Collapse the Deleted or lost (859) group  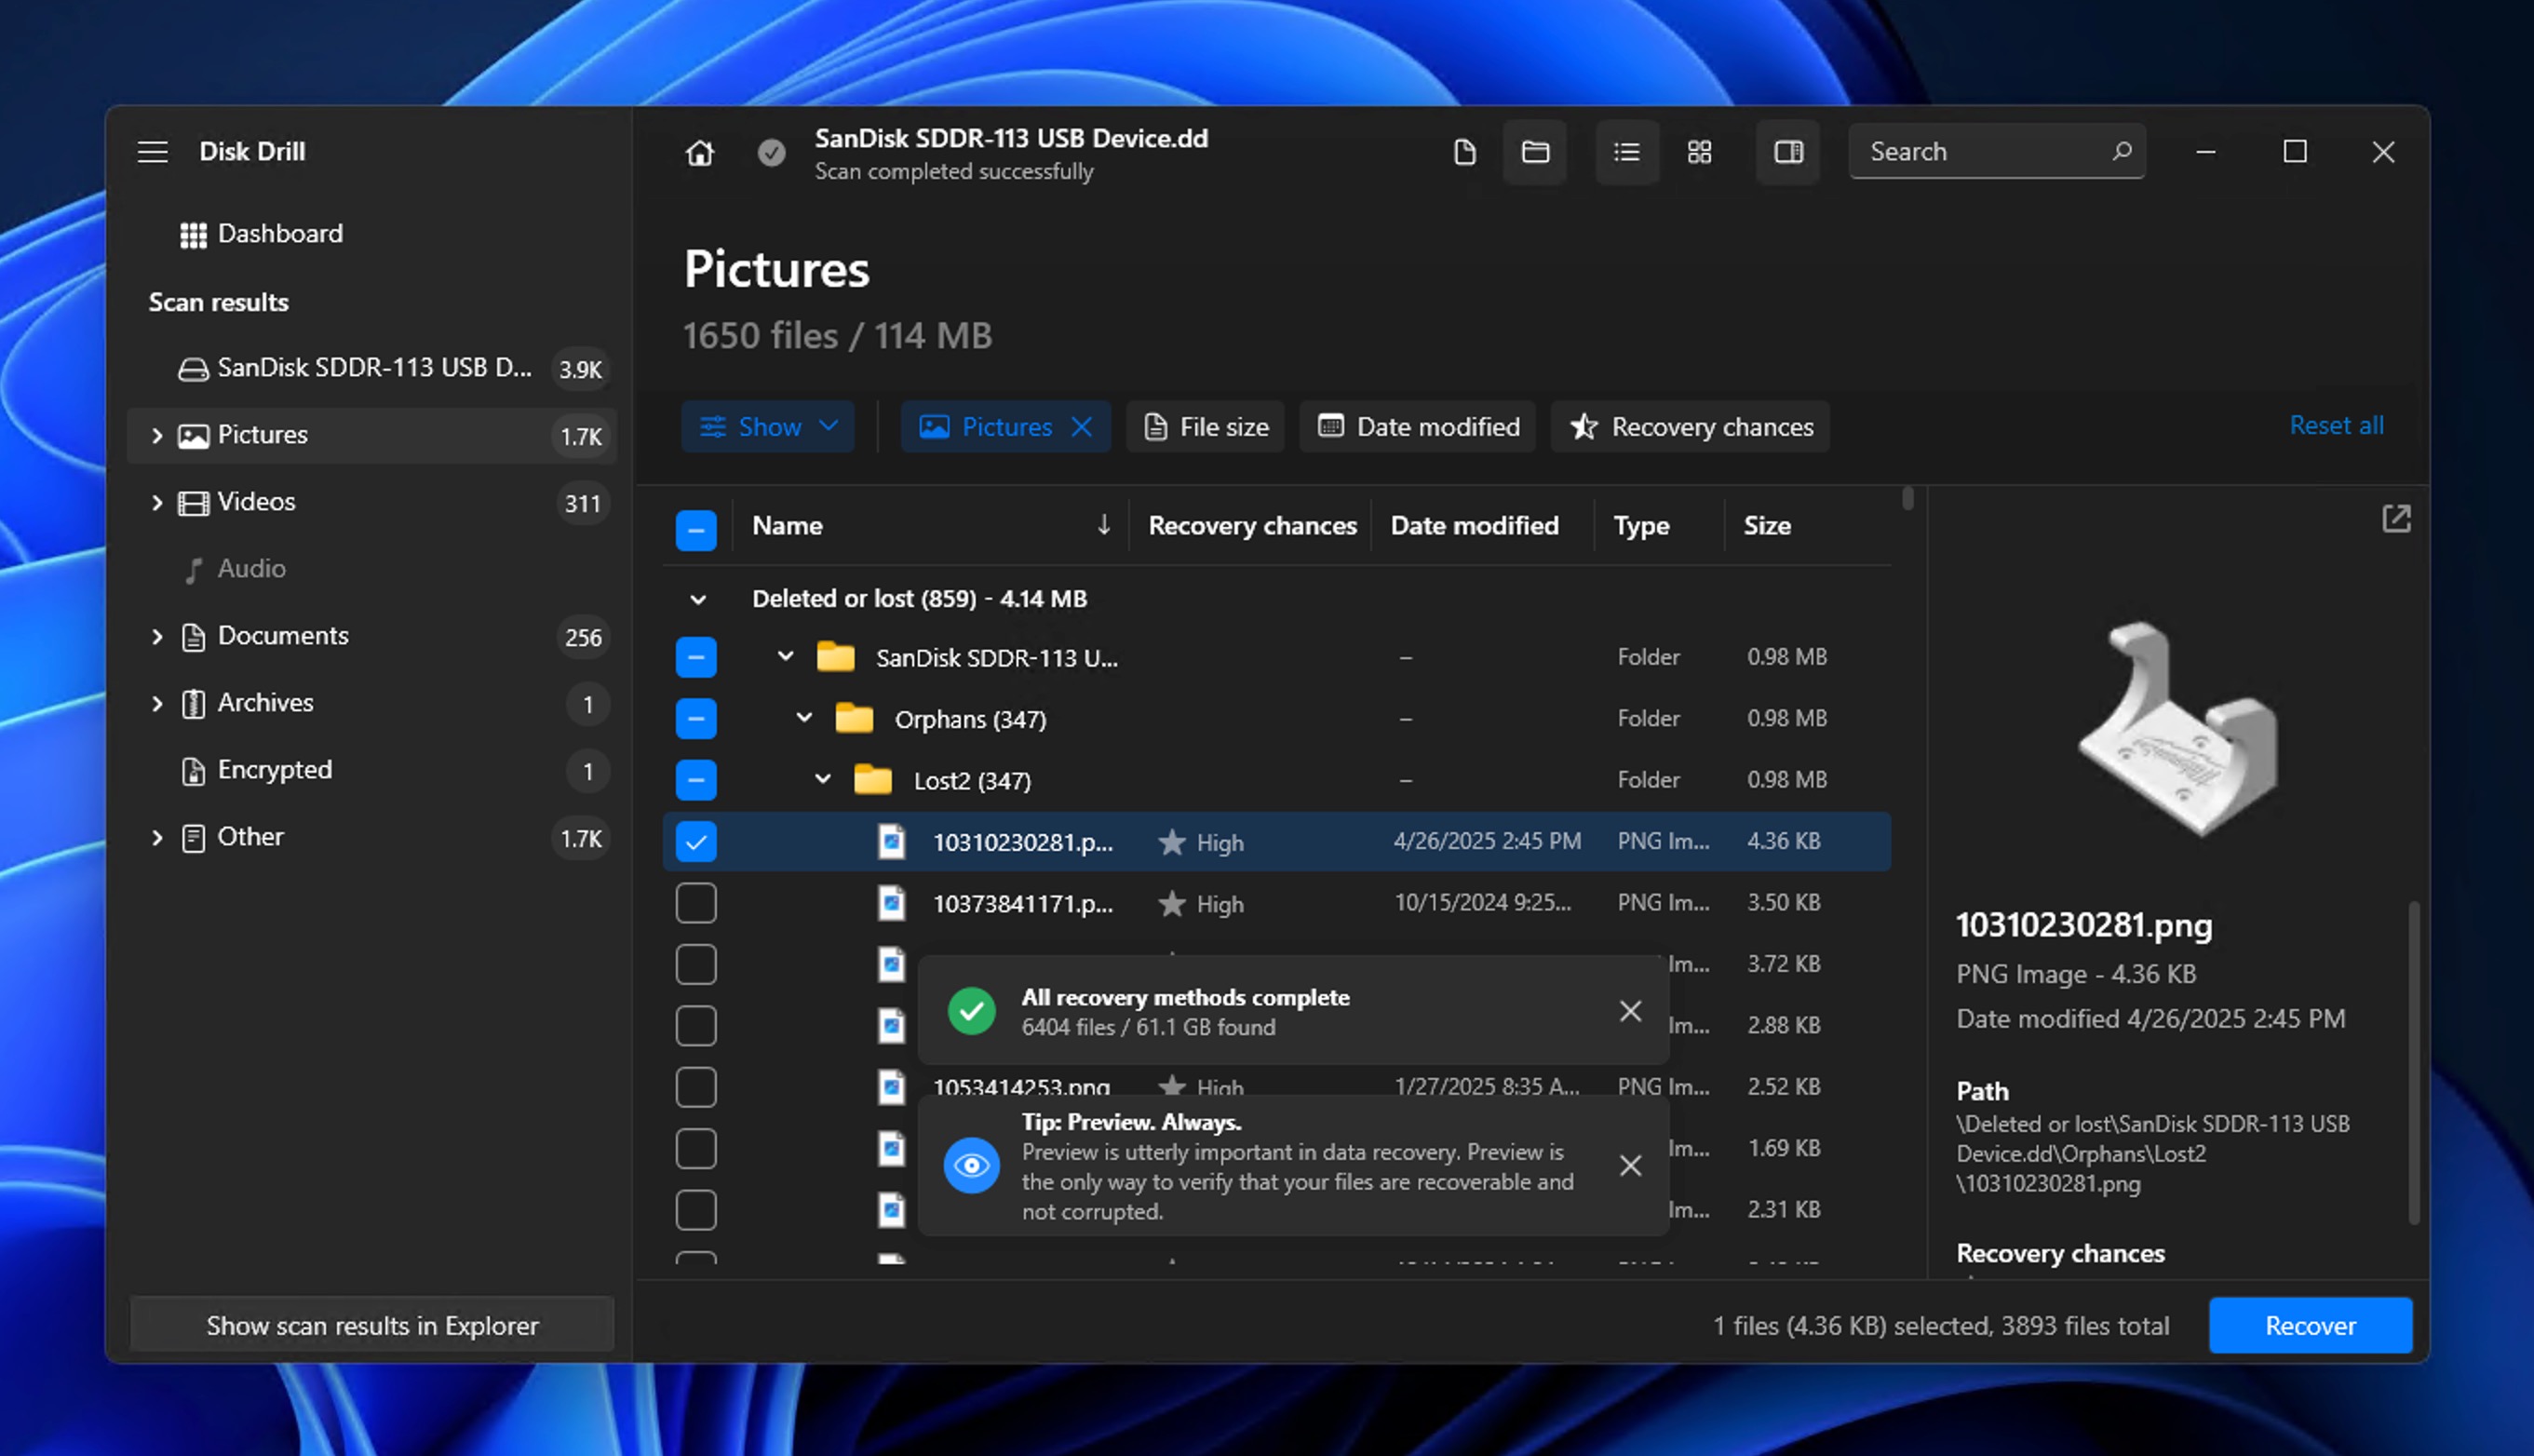pyautogui.click(x=698, y=599)
